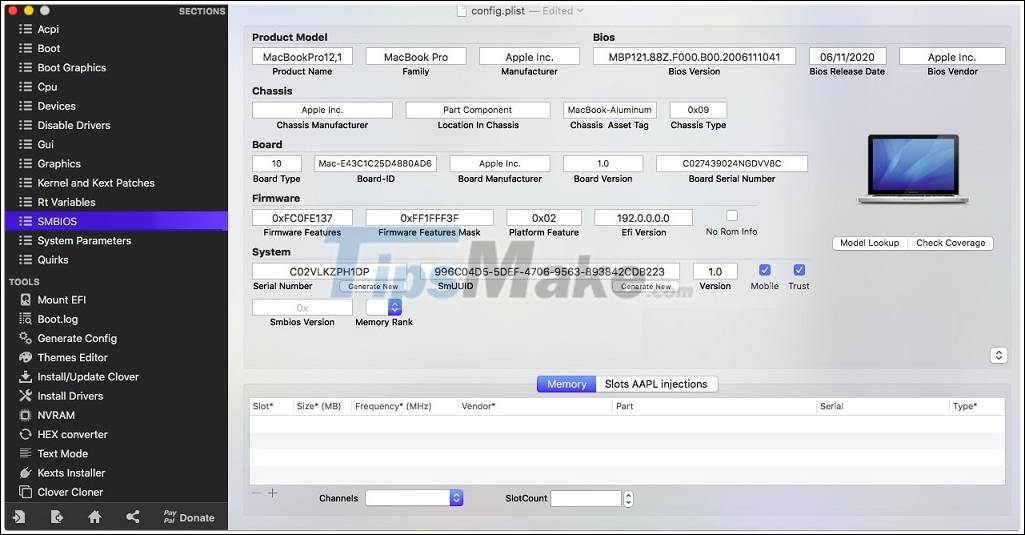This screenshot has width=1025, height=535.
Task: Click the list icon beside Acpi
Action: click(25, 29)
